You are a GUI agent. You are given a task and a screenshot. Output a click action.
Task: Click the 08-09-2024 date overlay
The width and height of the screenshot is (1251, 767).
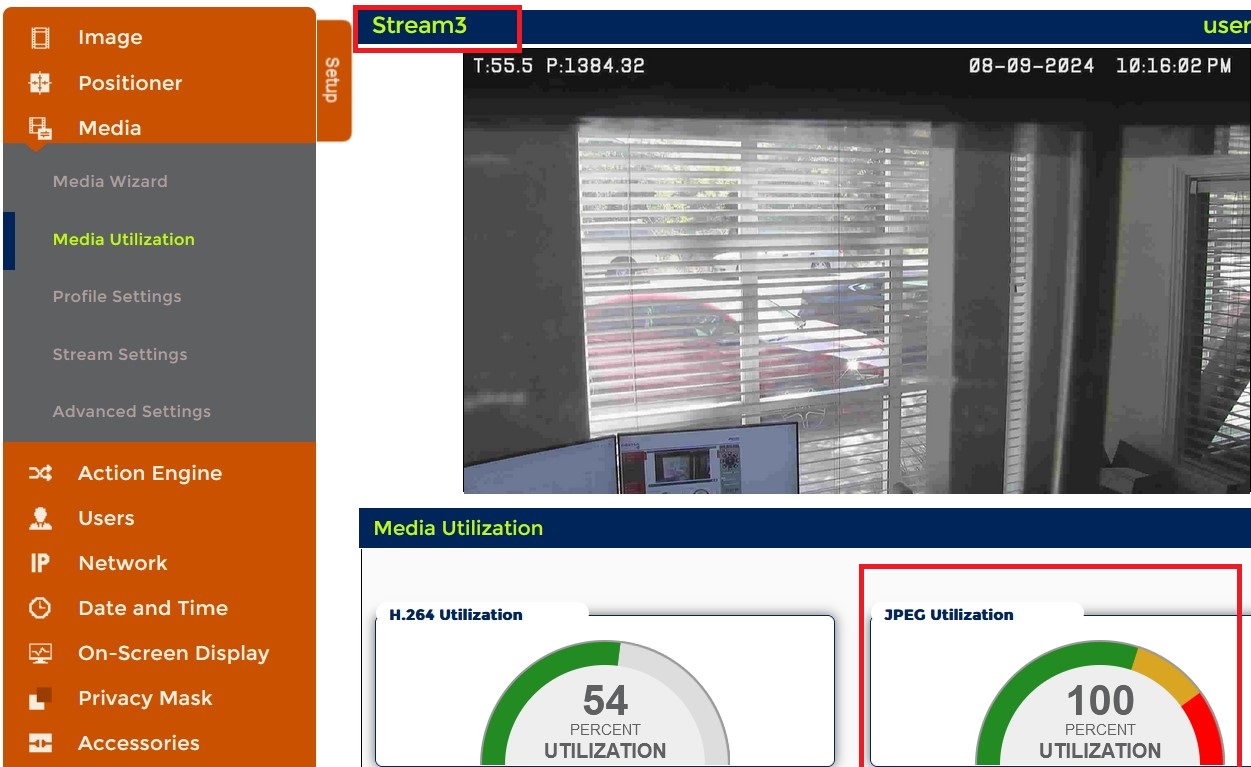tap(1031, 66)
